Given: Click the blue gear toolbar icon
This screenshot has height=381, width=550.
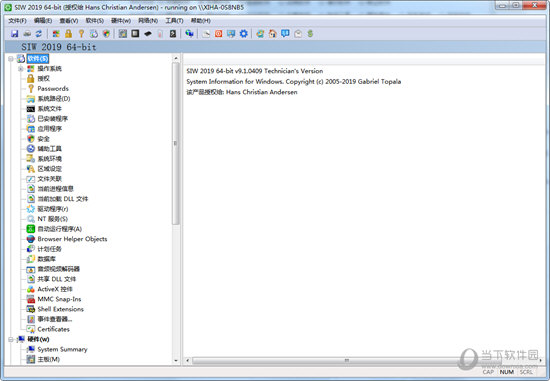Looking at the screenshot, I should pos(244,34).
